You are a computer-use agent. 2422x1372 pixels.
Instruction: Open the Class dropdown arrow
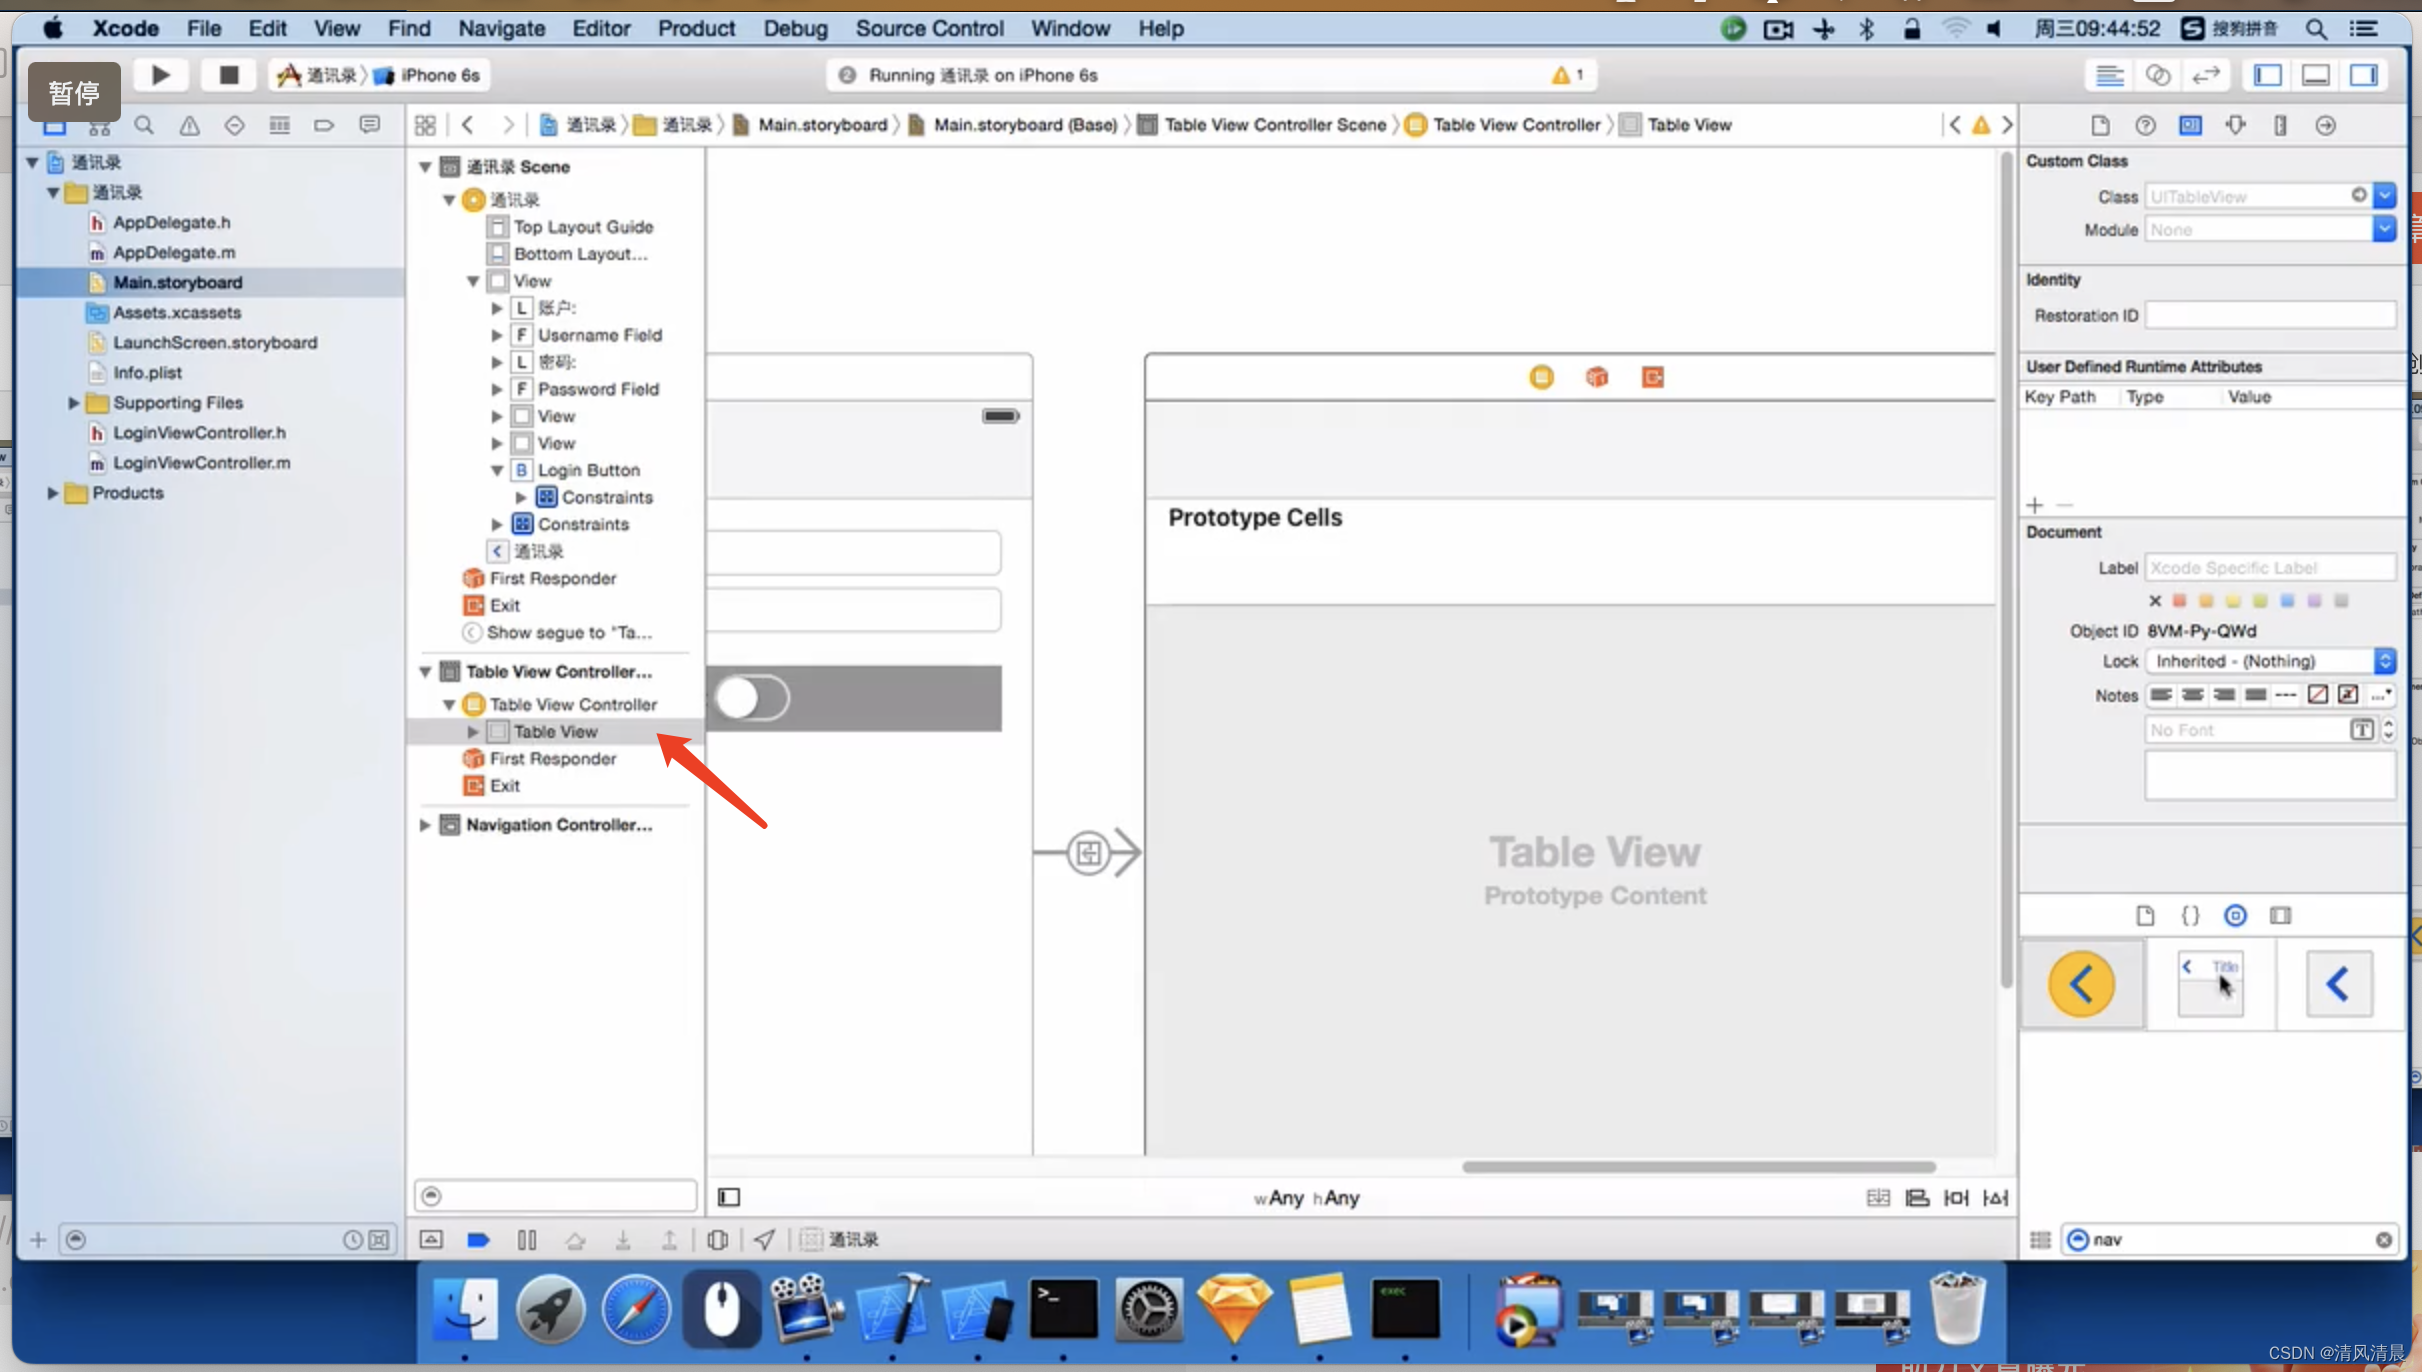[x=2385, y=196]
